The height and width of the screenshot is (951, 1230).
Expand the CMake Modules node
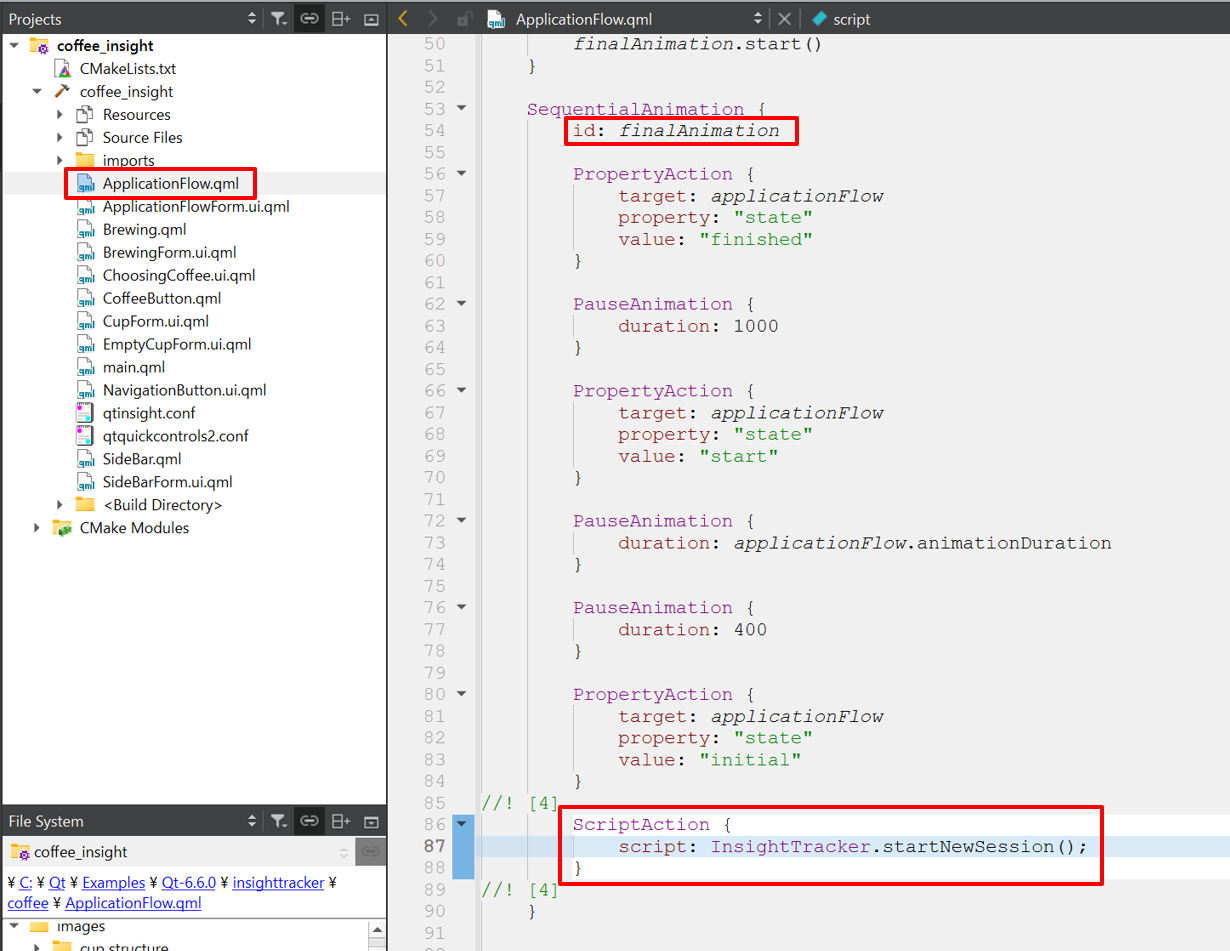[37, 528]
